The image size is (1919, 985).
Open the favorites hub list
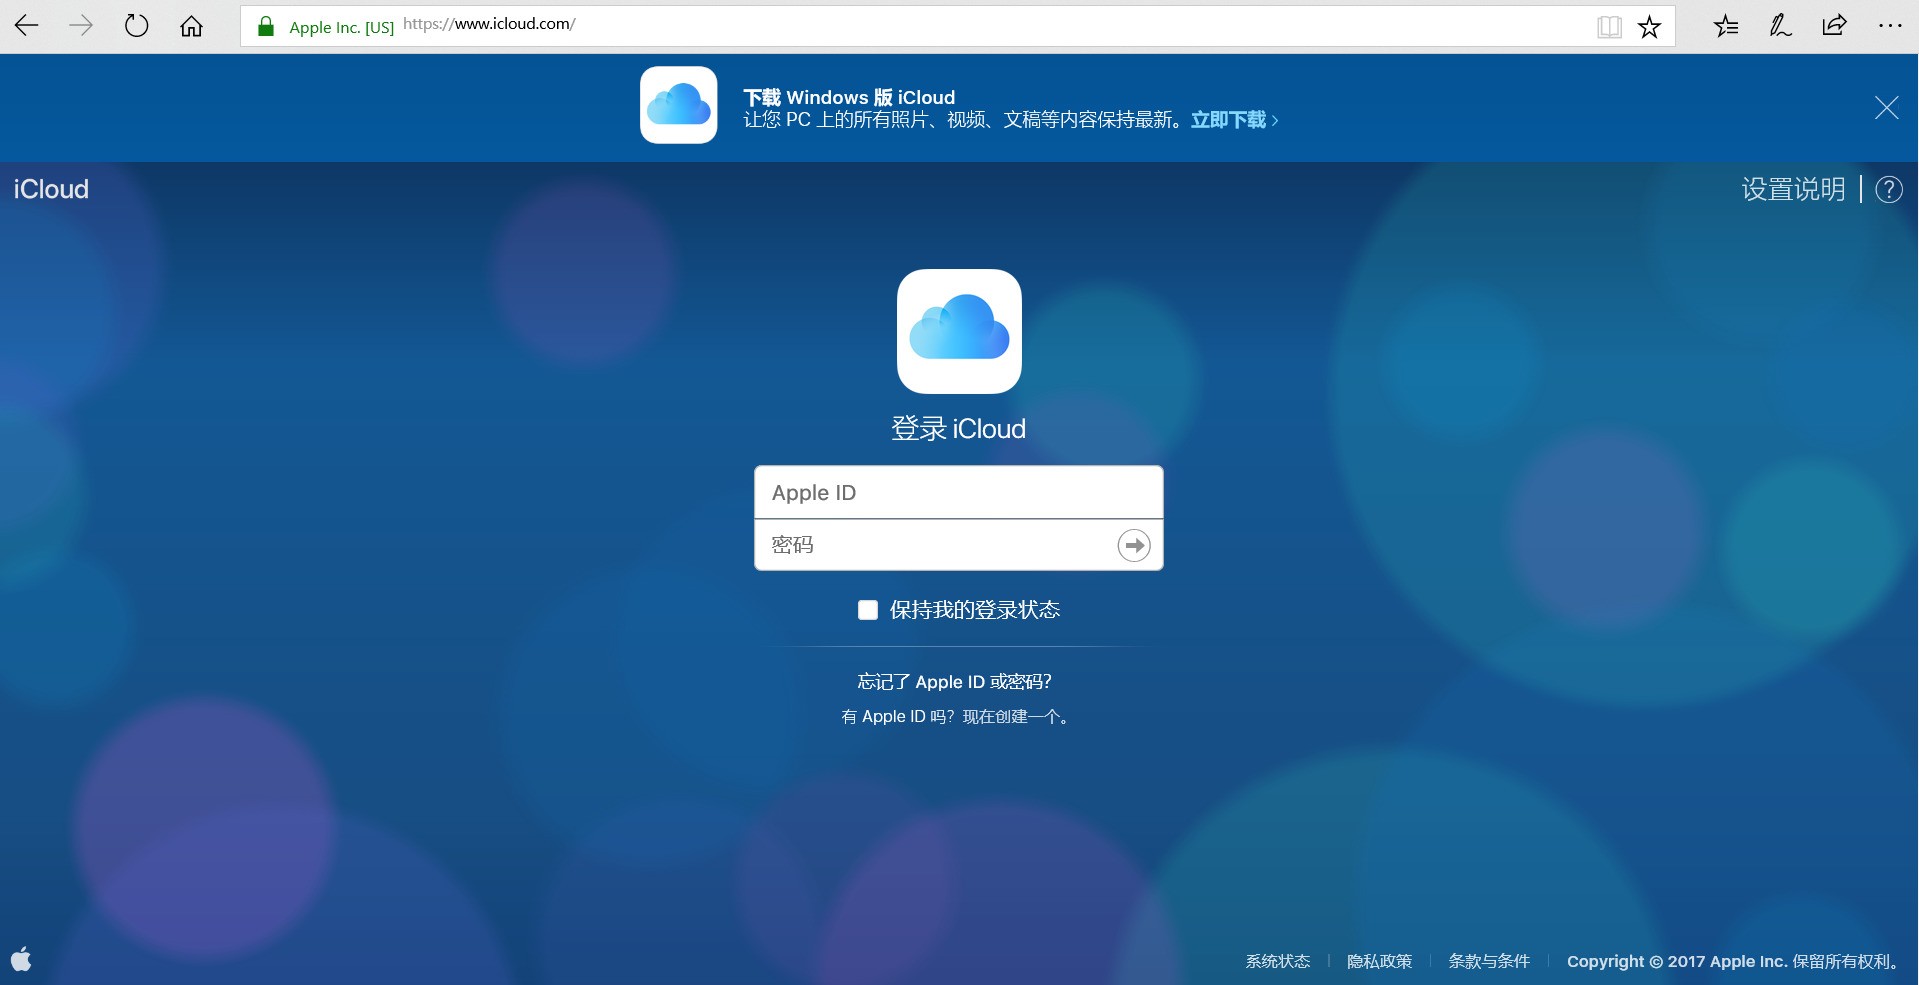[x=1726, y=26]
